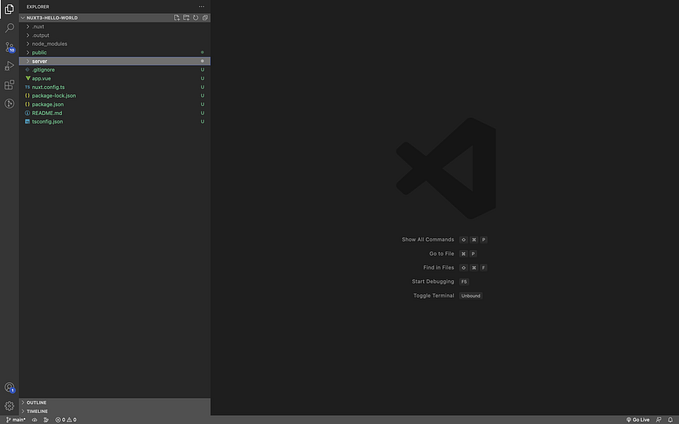This screenshot has width=679, height=424.
Task: Click the F5 key badge
Action: pos(464,282)
